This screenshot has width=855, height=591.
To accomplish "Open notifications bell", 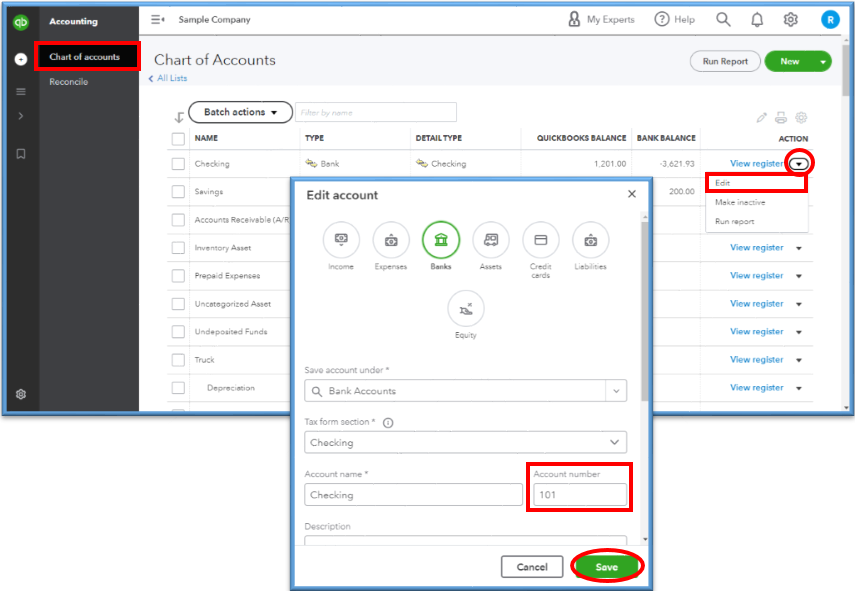I will (x=757, y=20).
